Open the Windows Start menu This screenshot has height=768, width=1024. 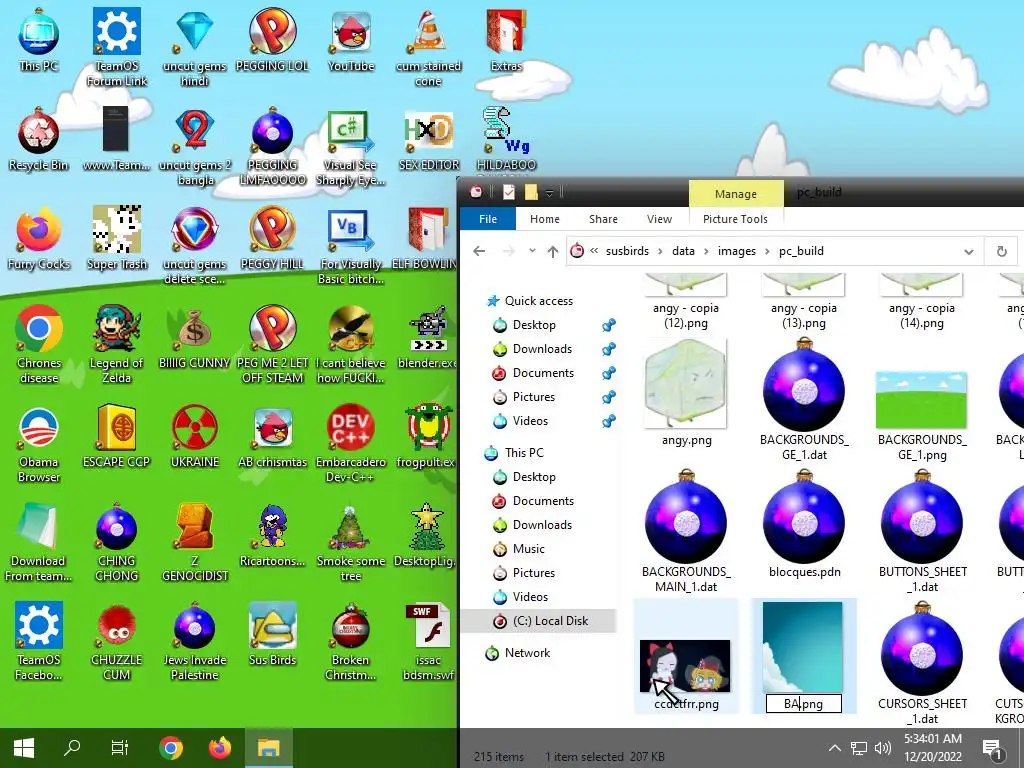[24, 748]
